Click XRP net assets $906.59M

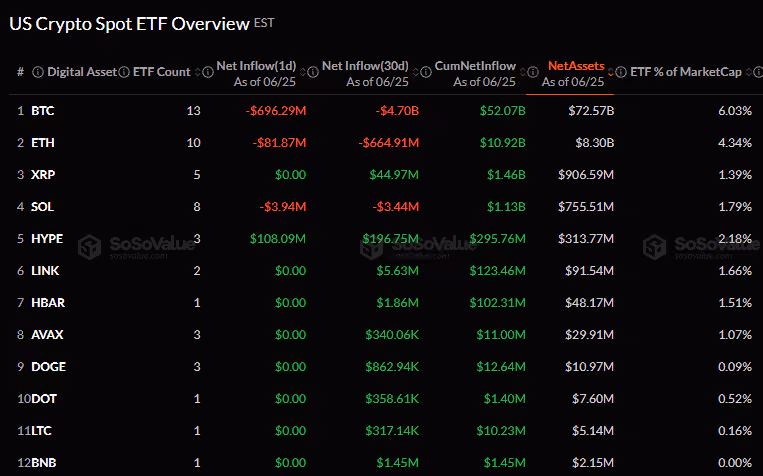point(586,175)
